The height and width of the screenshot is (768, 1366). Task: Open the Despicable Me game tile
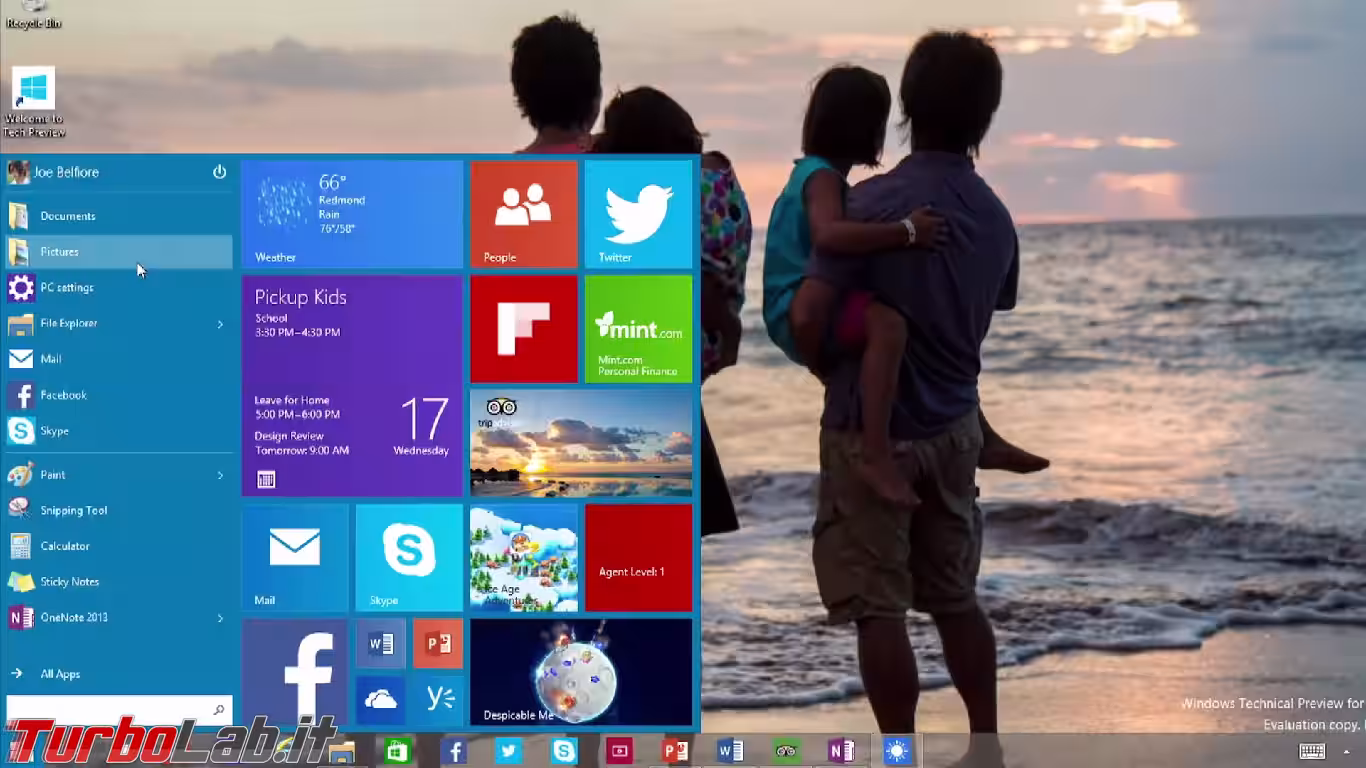[x=580, y=672]
